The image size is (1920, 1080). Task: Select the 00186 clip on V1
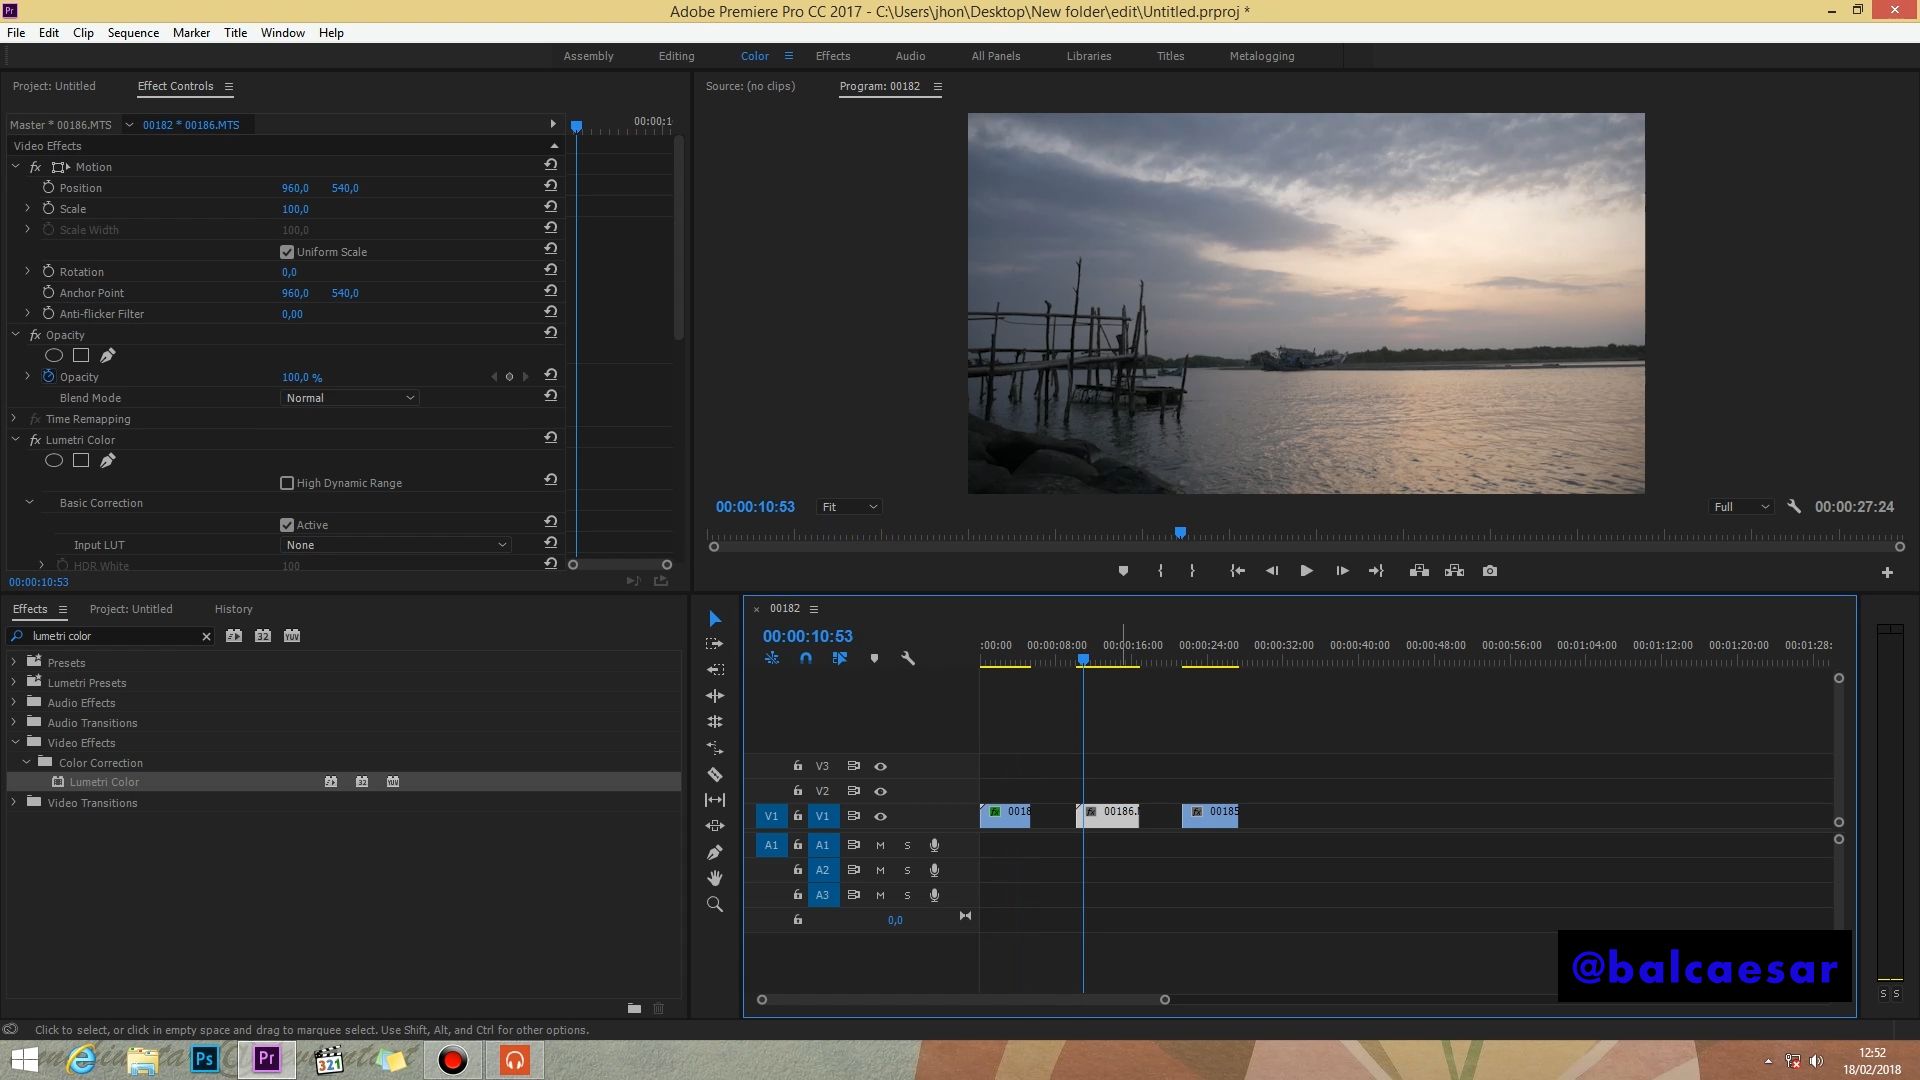pyautogui.click(x=1107, y=815)
